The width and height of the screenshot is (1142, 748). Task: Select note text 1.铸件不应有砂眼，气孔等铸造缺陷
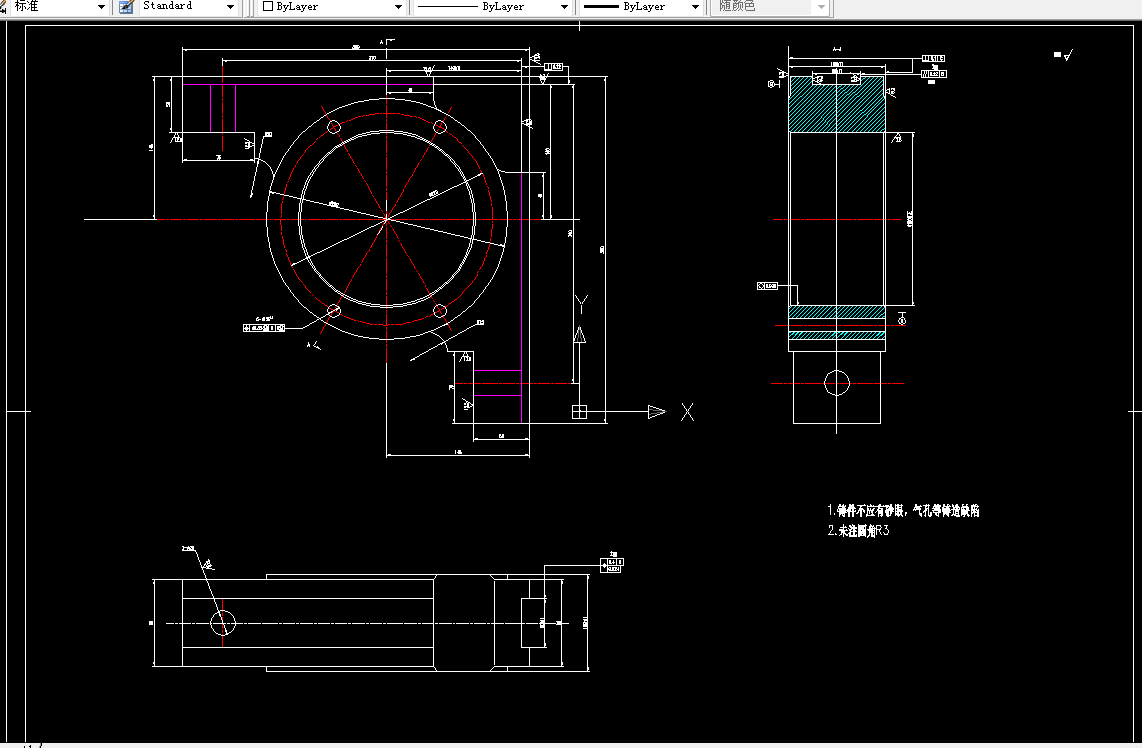903,511
